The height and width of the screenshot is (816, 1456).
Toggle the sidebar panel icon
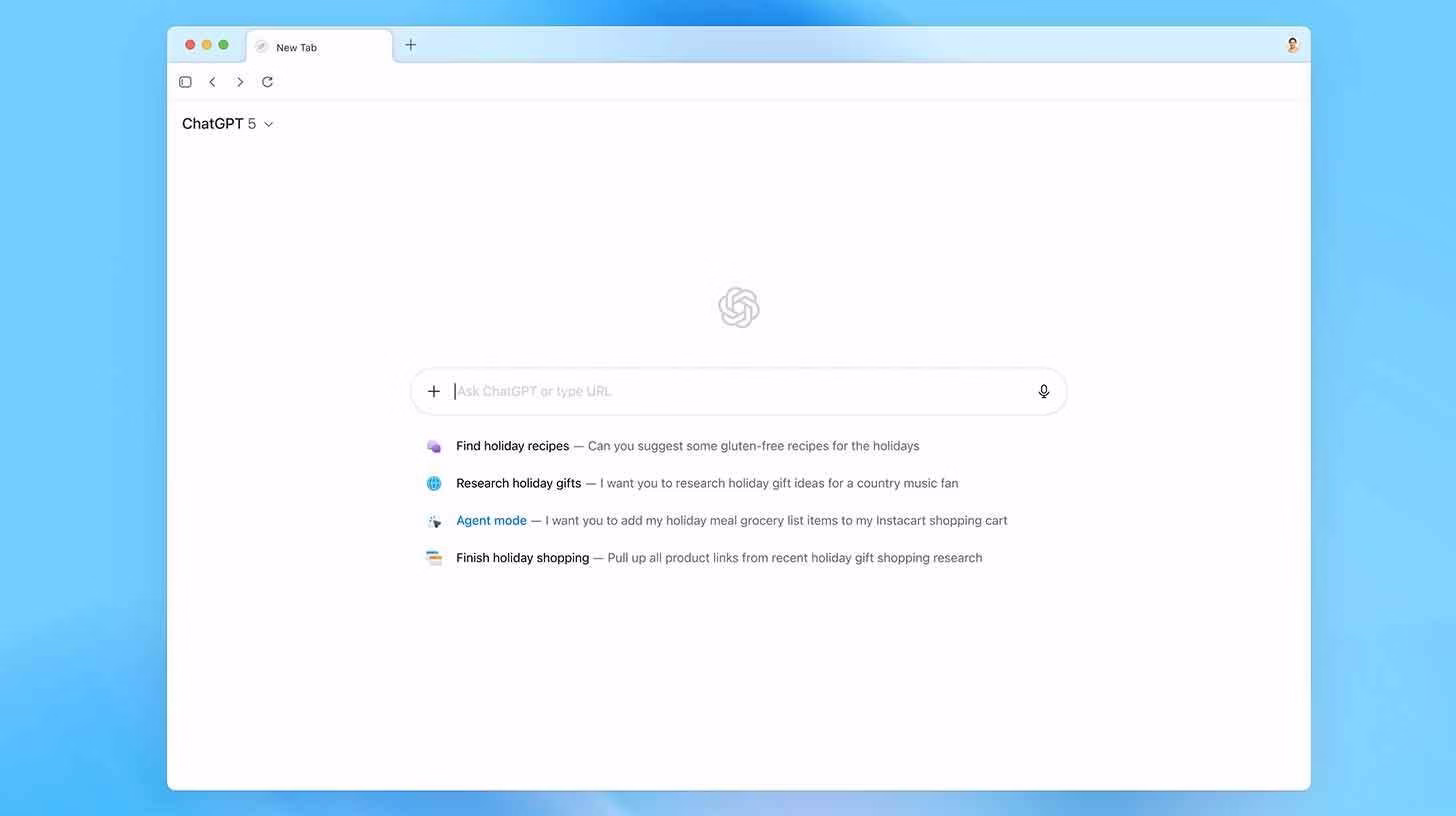(185, 82)
